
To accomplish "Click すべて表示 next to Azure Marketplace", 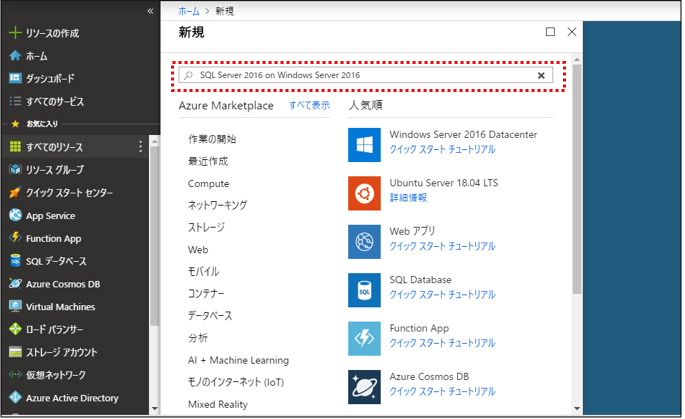I will point(310,105).
